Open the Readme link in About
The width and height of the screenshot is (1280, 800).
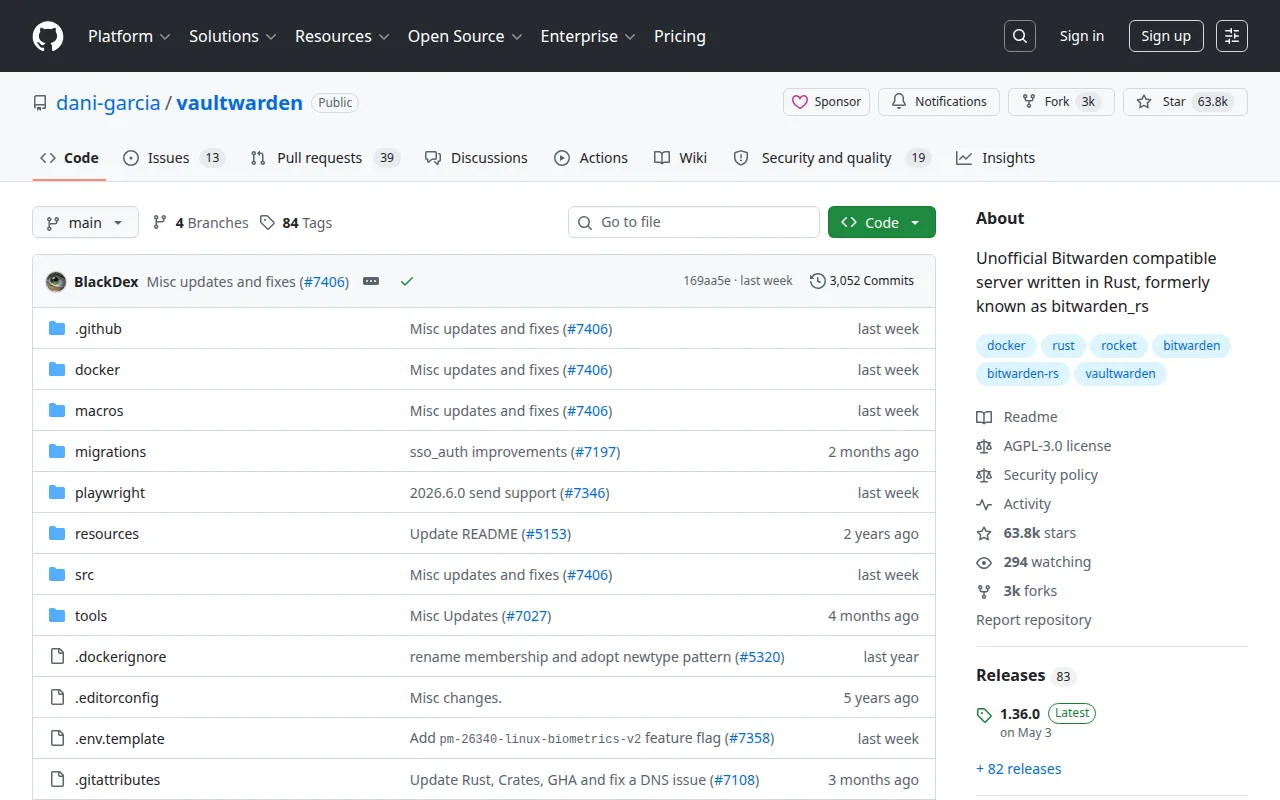1017,417
